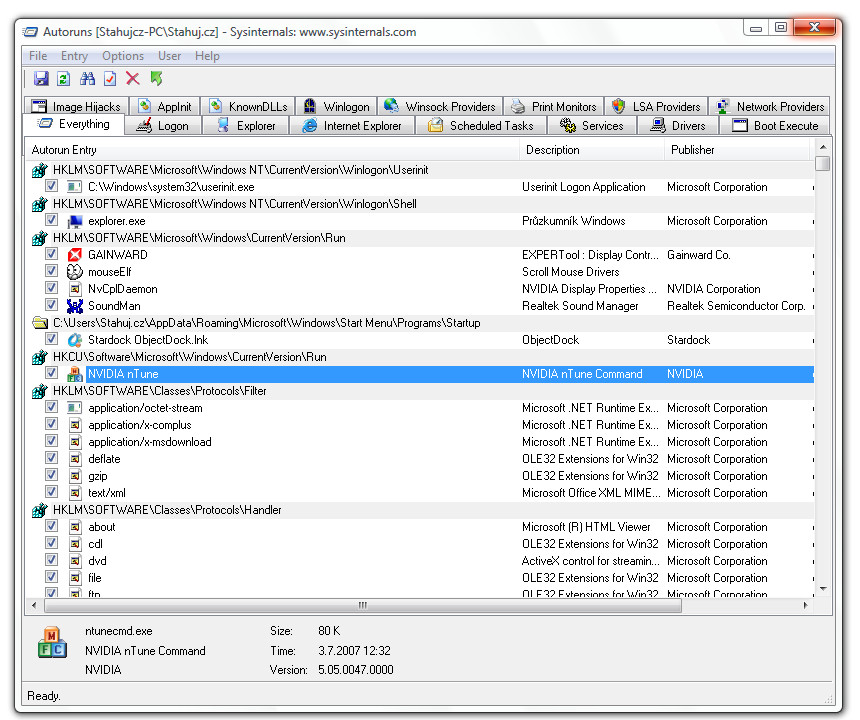
Task: Uncheck the gzip filter checkbox
Action: click(x=52, y=475)
